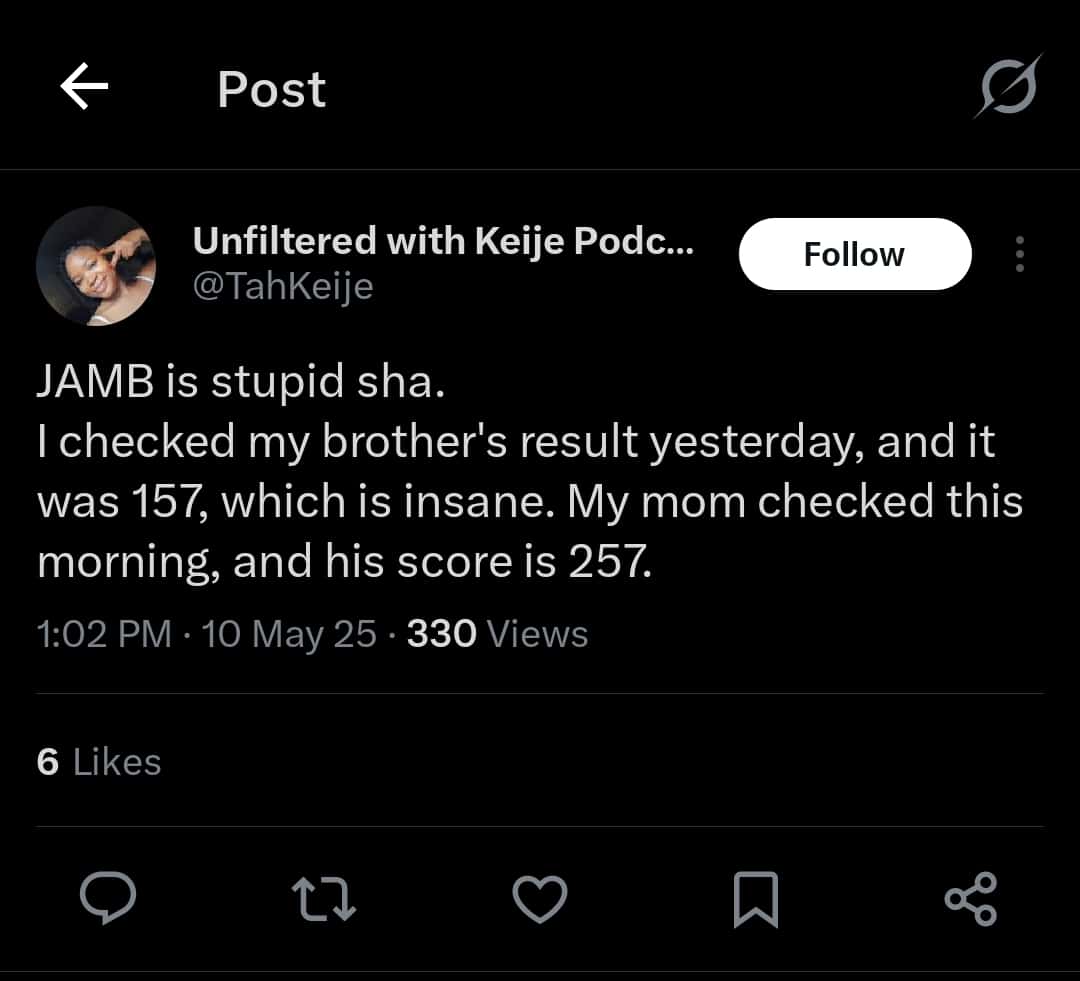The image size is (1080, 981).
Task: Tap the "I checked my brother's result" line
Action: 340,442
